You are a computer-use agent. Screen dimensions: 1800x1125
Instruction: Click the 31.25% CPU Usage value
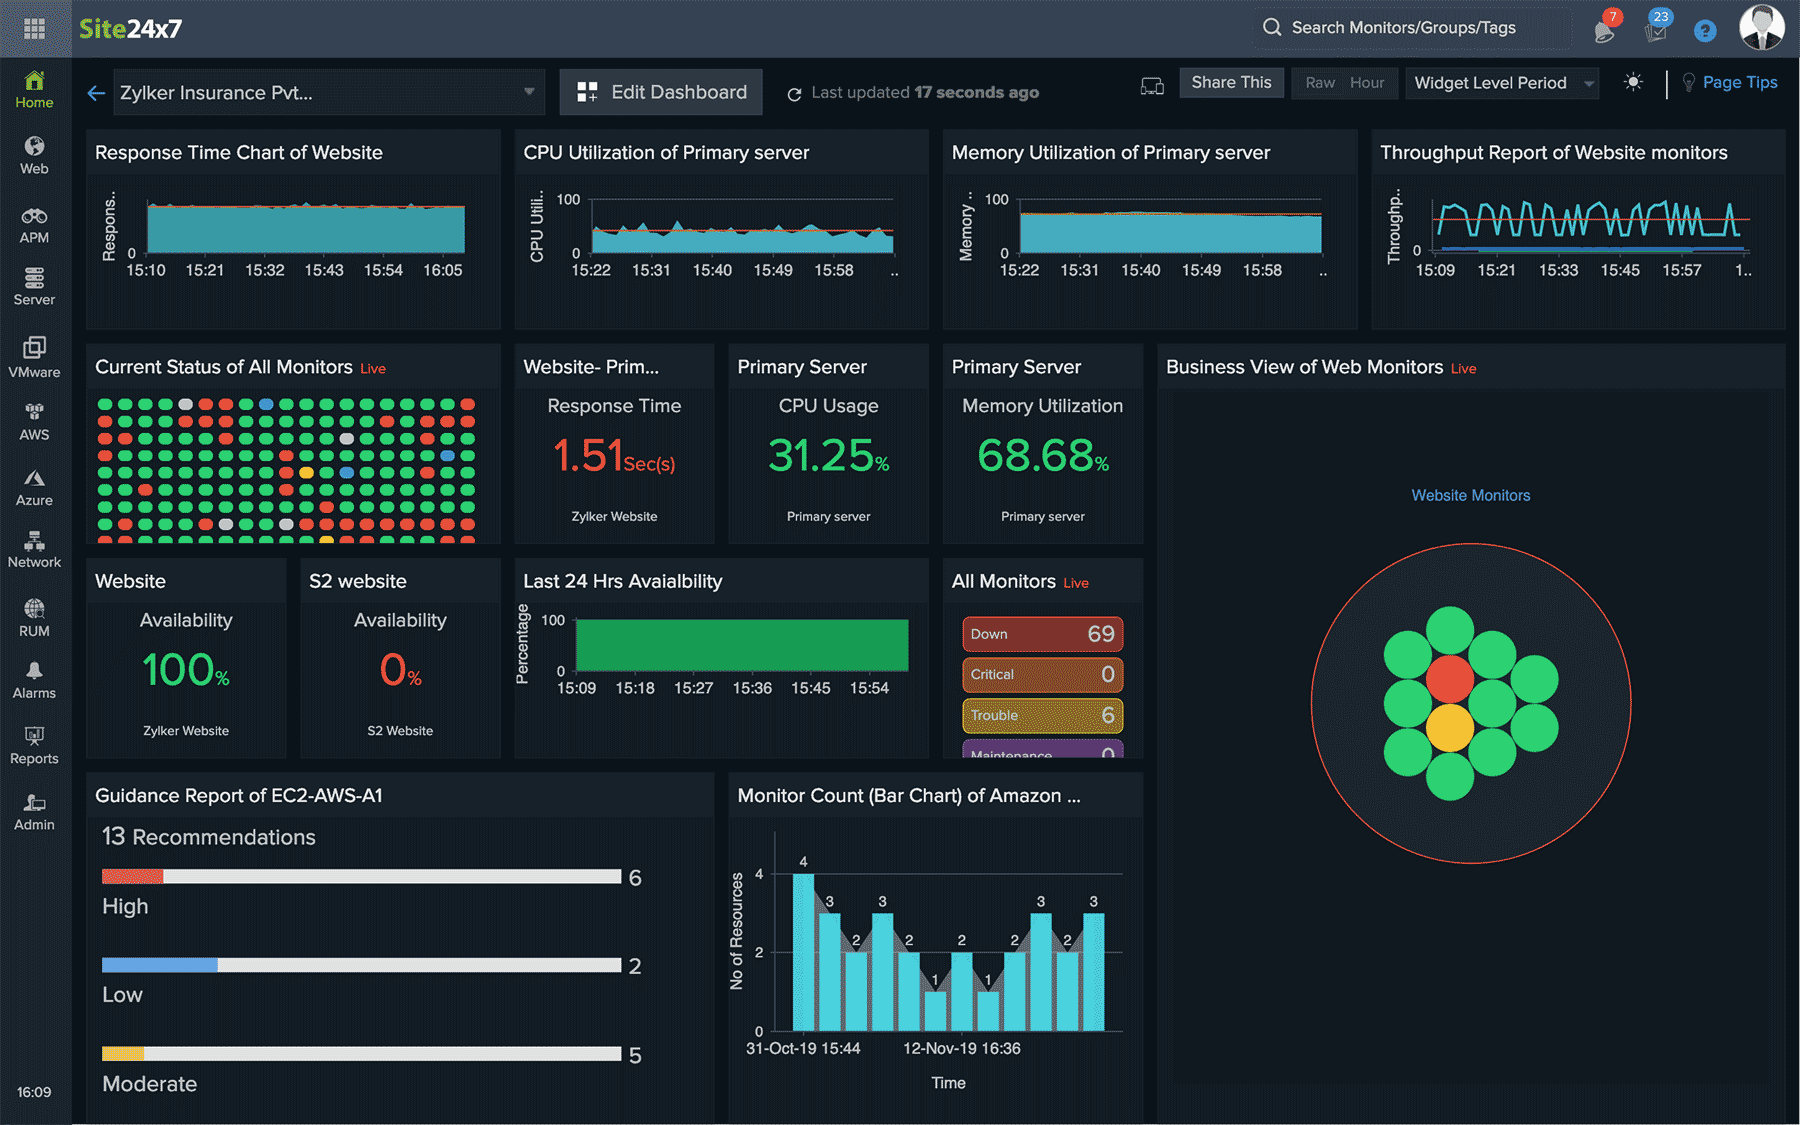tap(828, 457)
